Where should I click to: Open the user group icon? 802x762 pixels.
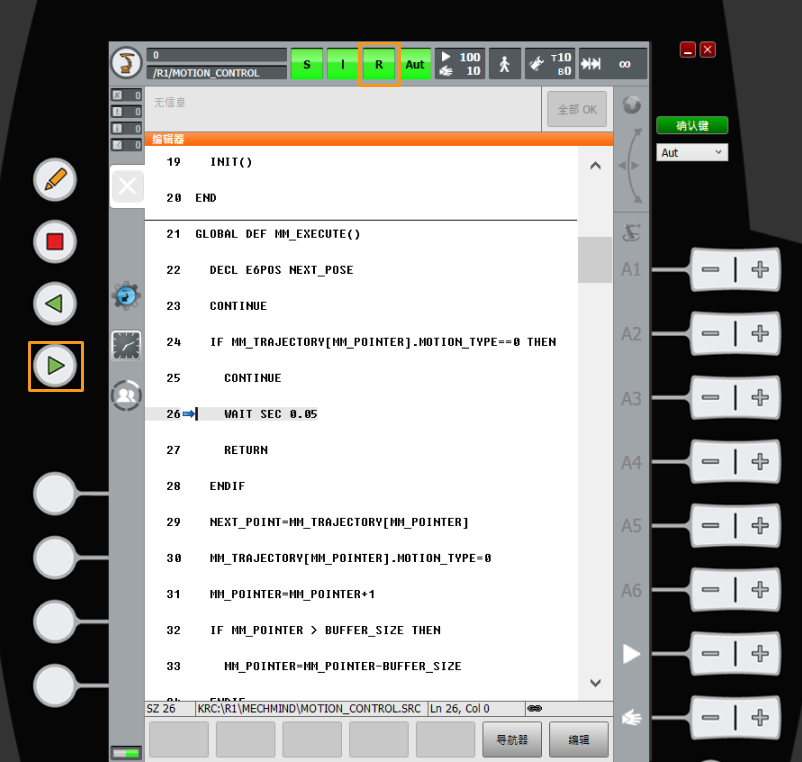tap(126, 395)
